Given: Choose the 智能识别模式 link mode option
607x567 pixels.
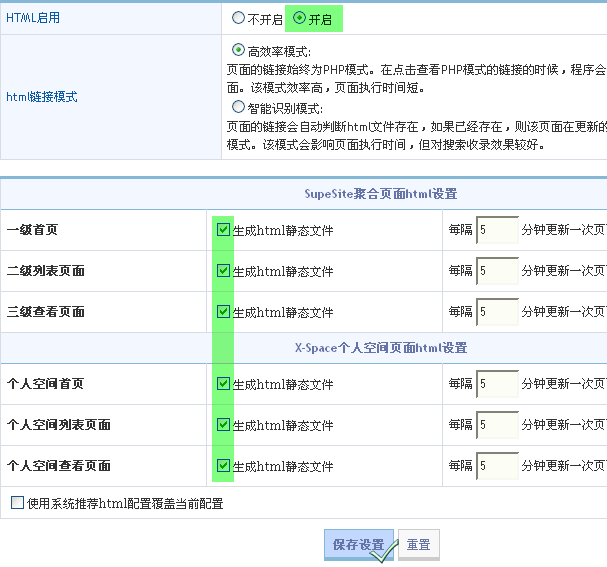Looking at the screenshot, I should tap(238, 107).
